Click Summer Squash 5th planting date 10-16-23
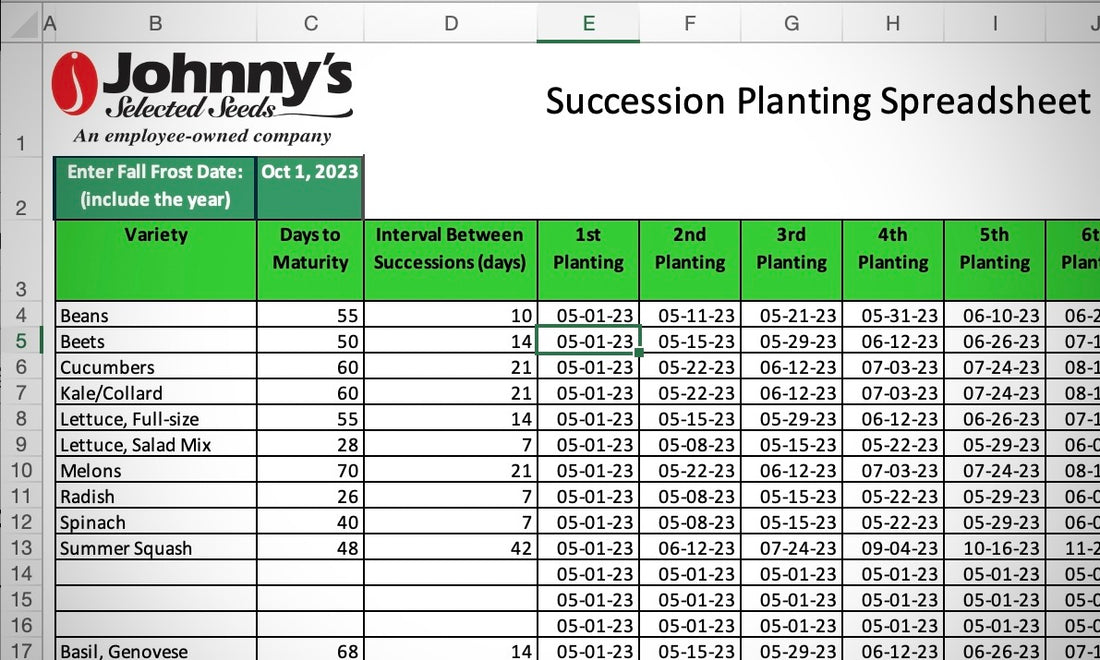Screen dimensions: 1100x660 (x=994, y=548)
